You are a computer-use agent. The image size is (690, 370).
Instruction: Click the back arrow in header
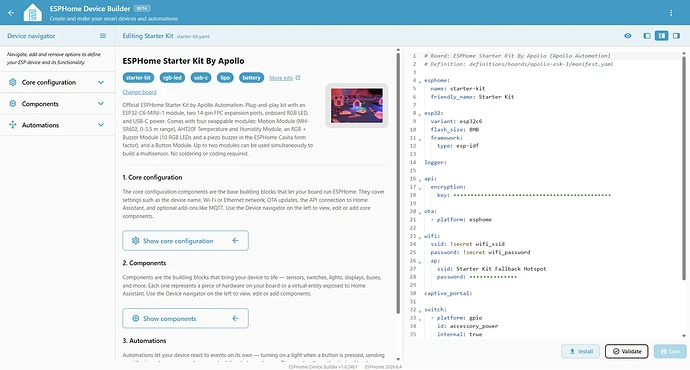pyautogui.click(x=11, y=13)
